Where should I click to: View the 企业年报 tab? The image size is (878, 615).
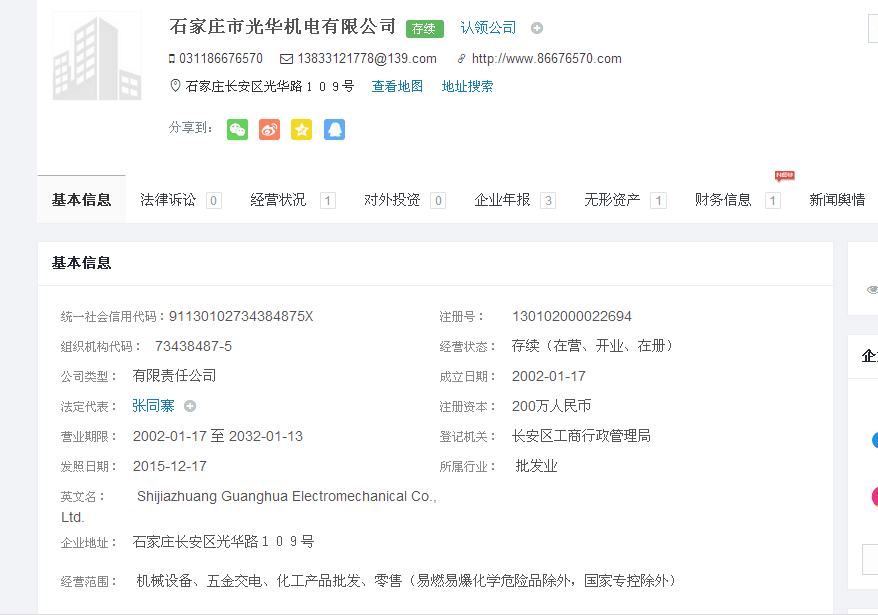502,200
